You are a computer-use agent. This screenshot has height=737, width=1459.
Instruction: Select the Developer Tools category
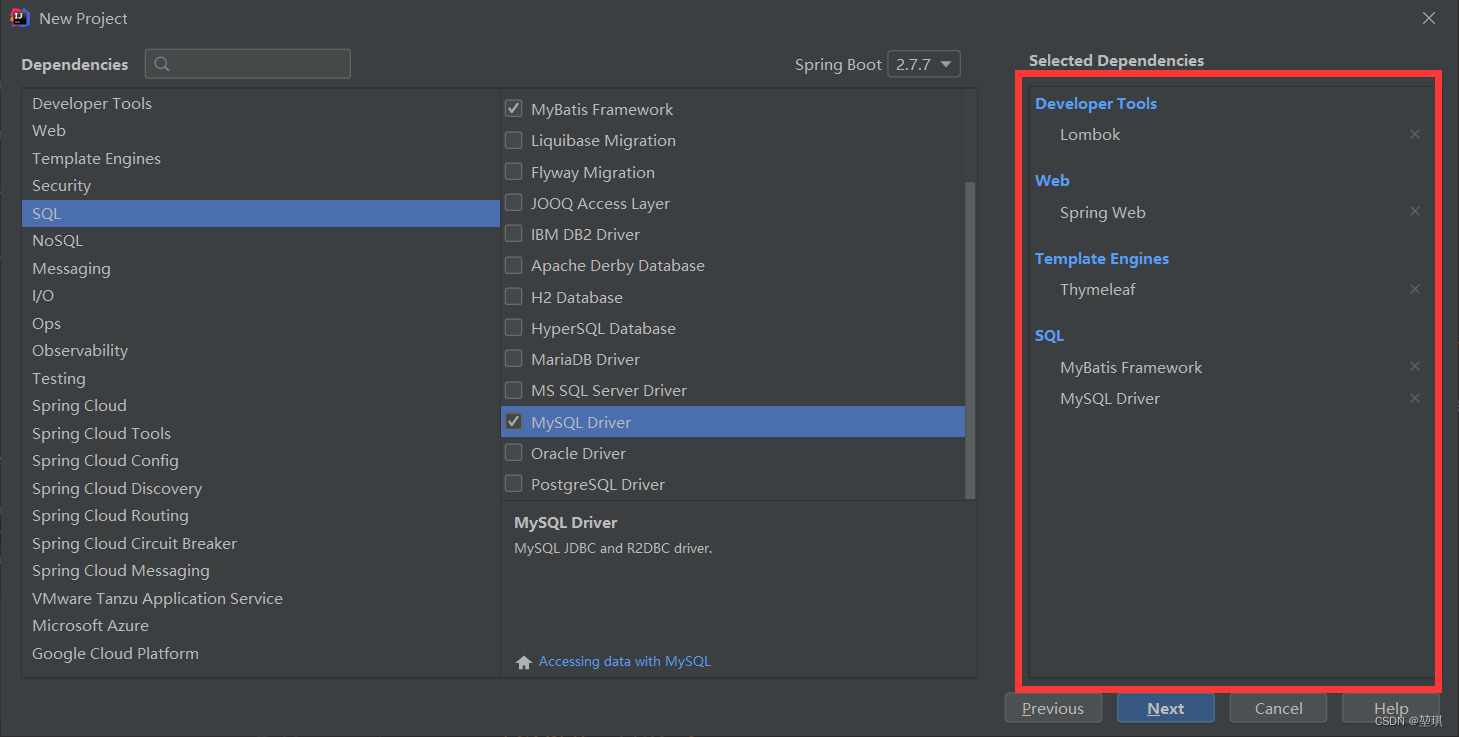260,103
